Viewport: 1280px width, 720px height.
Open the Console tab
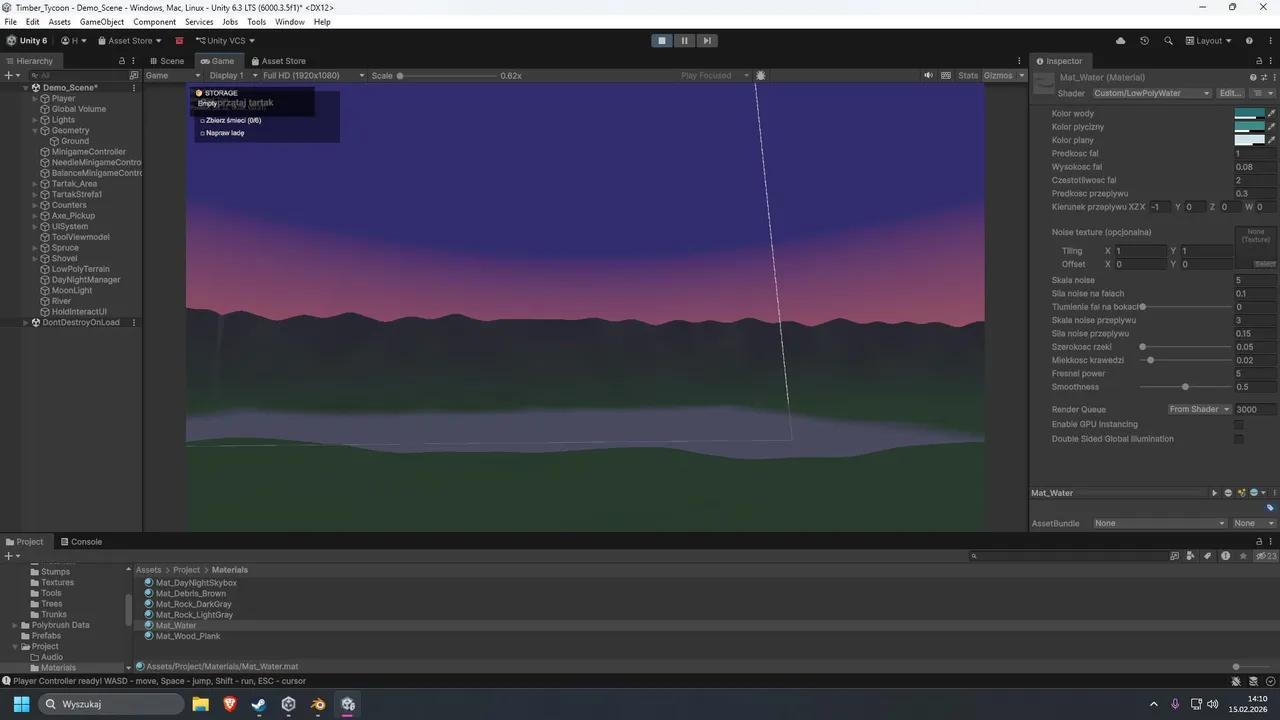point(81,542)
